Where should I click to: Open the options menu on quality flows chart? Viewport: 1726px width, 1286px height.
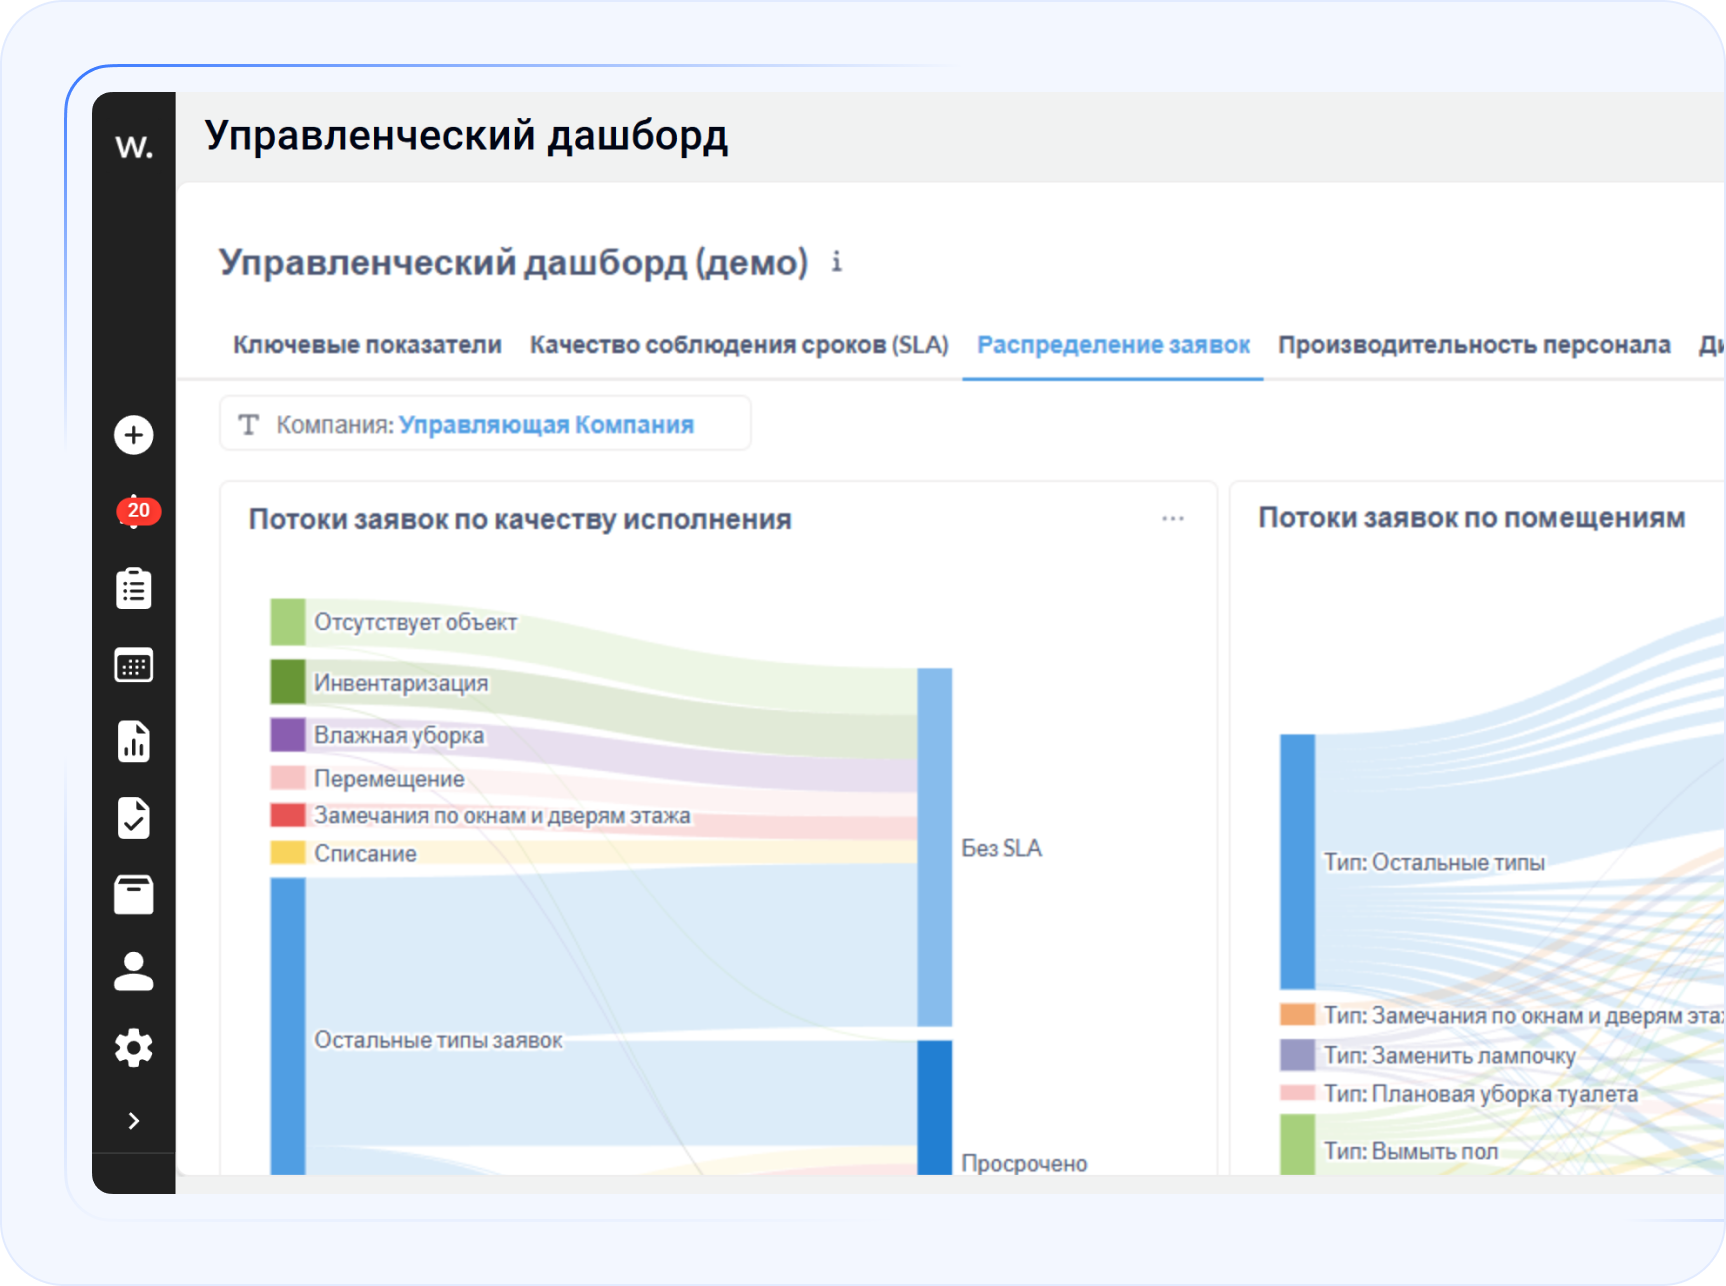click(x=1172, y=518)
